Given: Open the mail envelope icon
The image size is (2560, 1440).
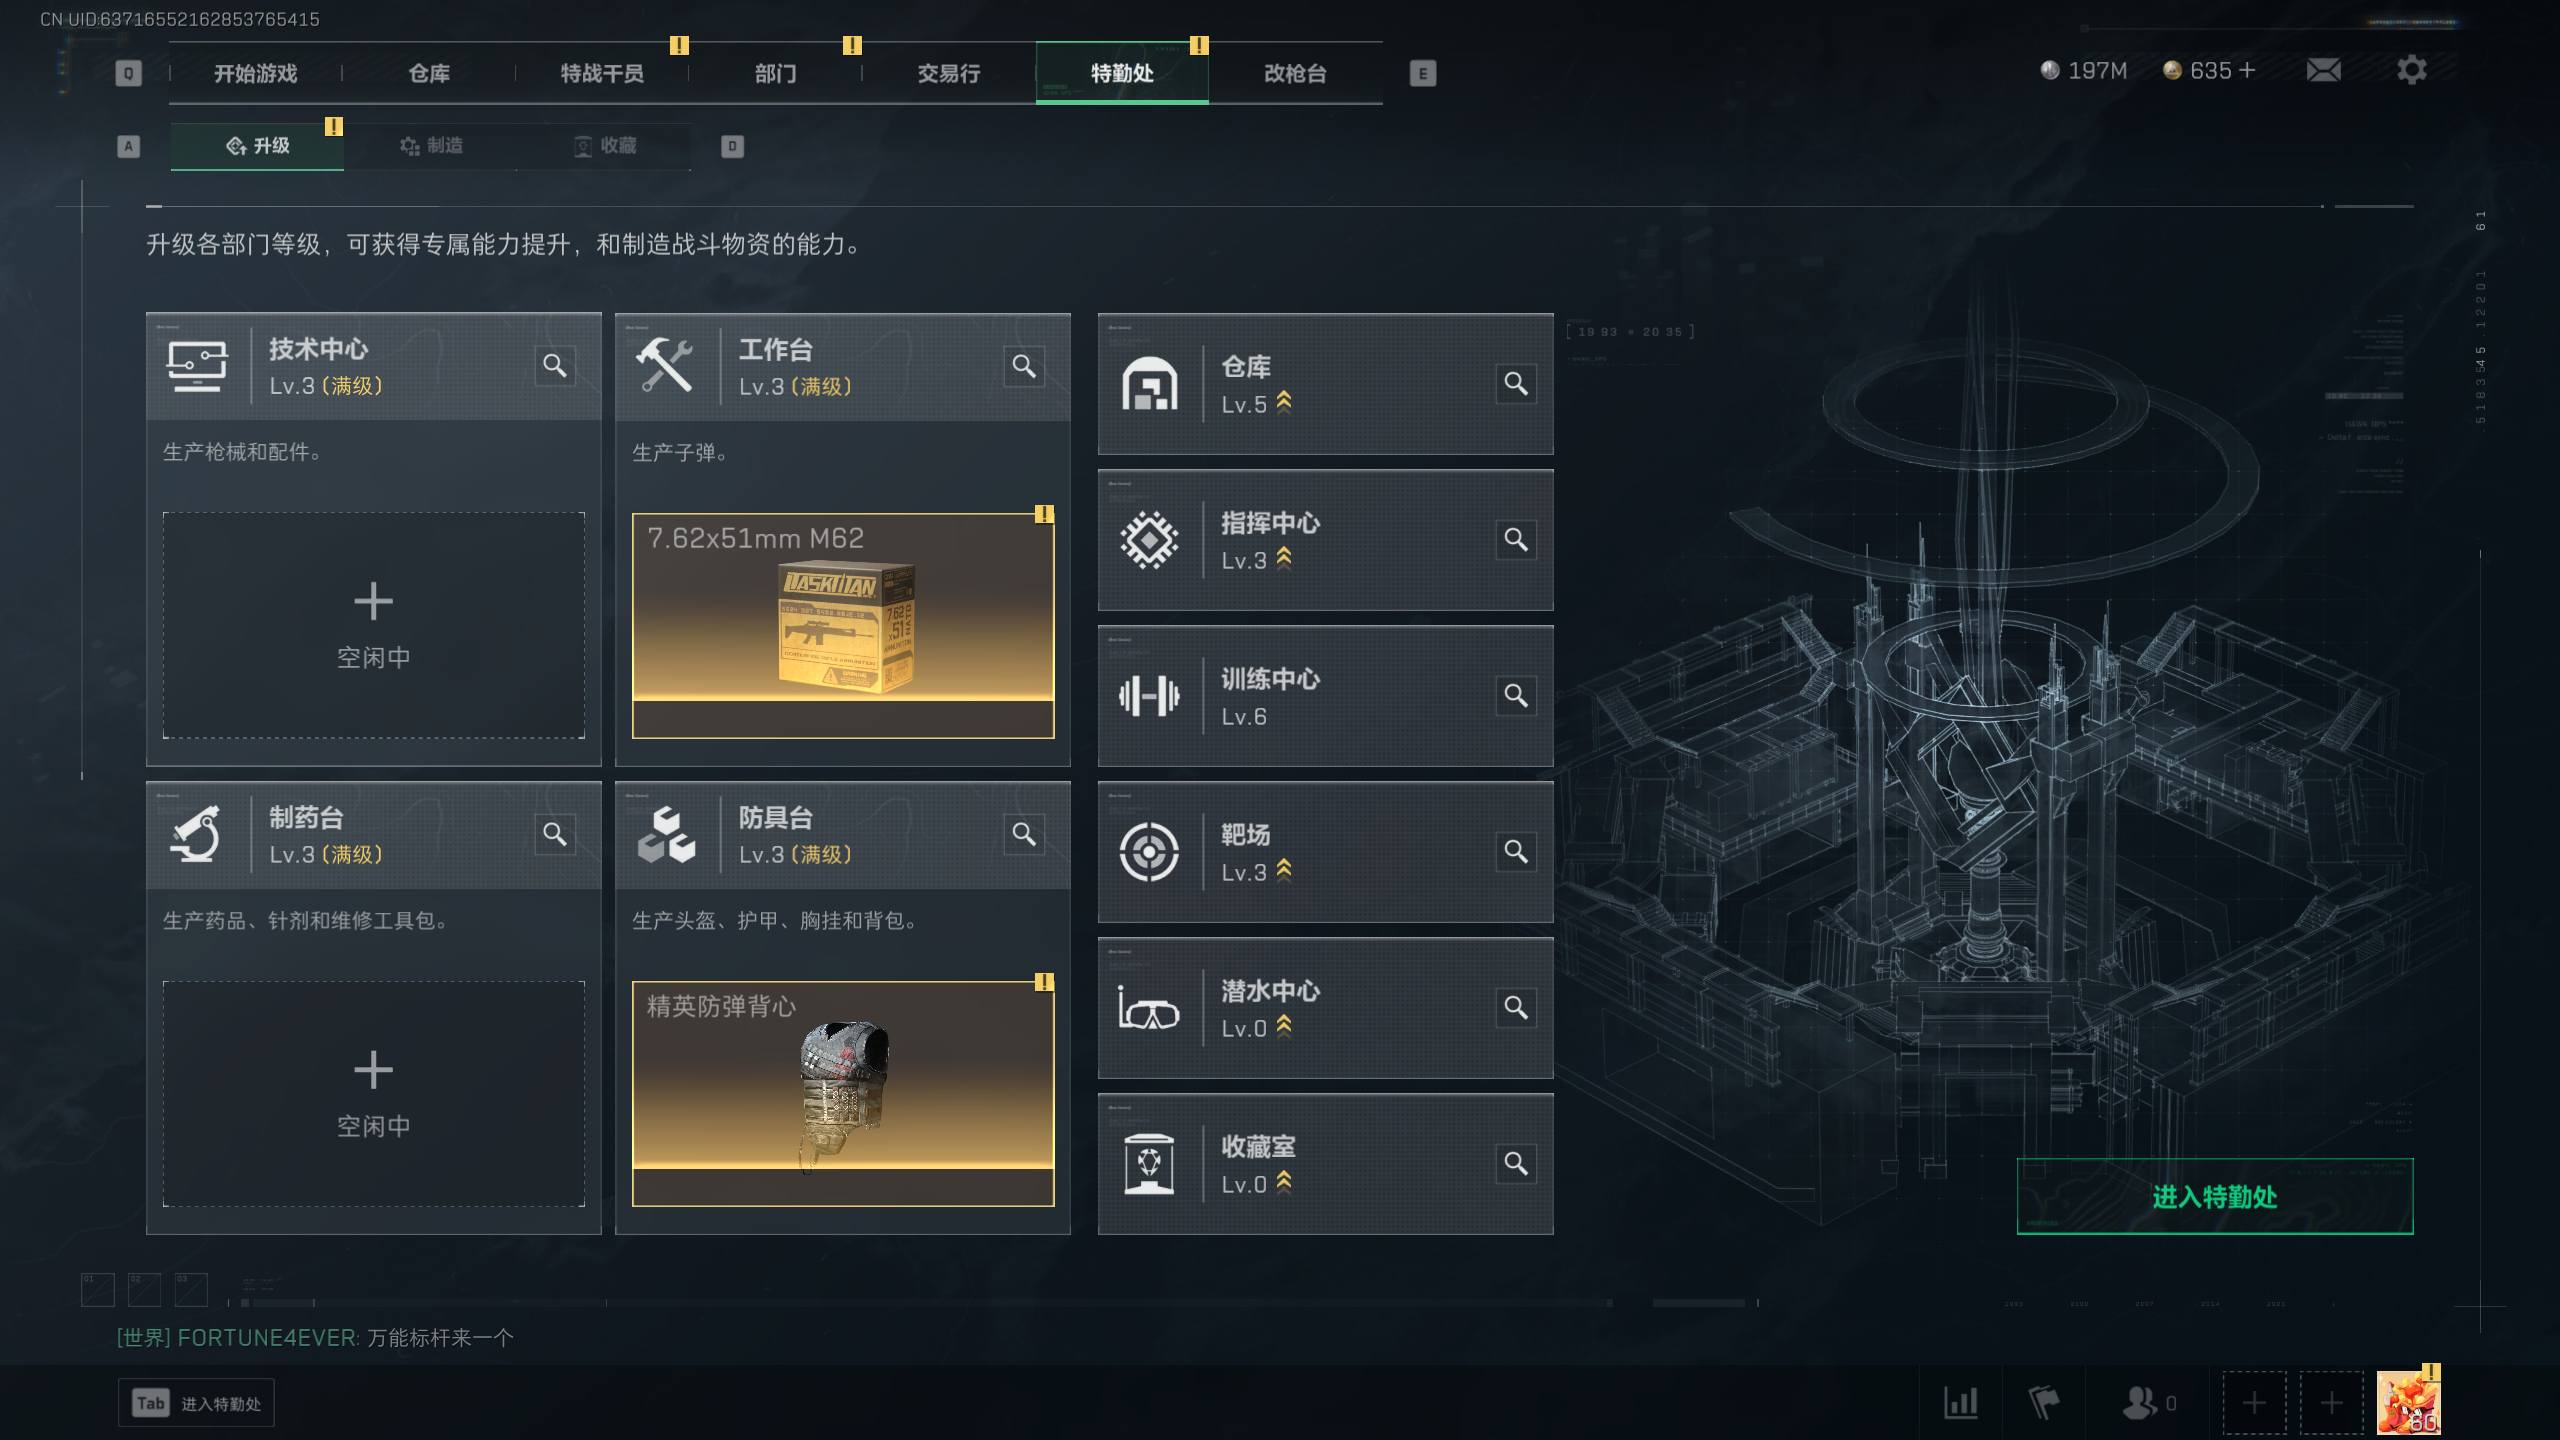Looking at the screenshot, I should 2323,70.
